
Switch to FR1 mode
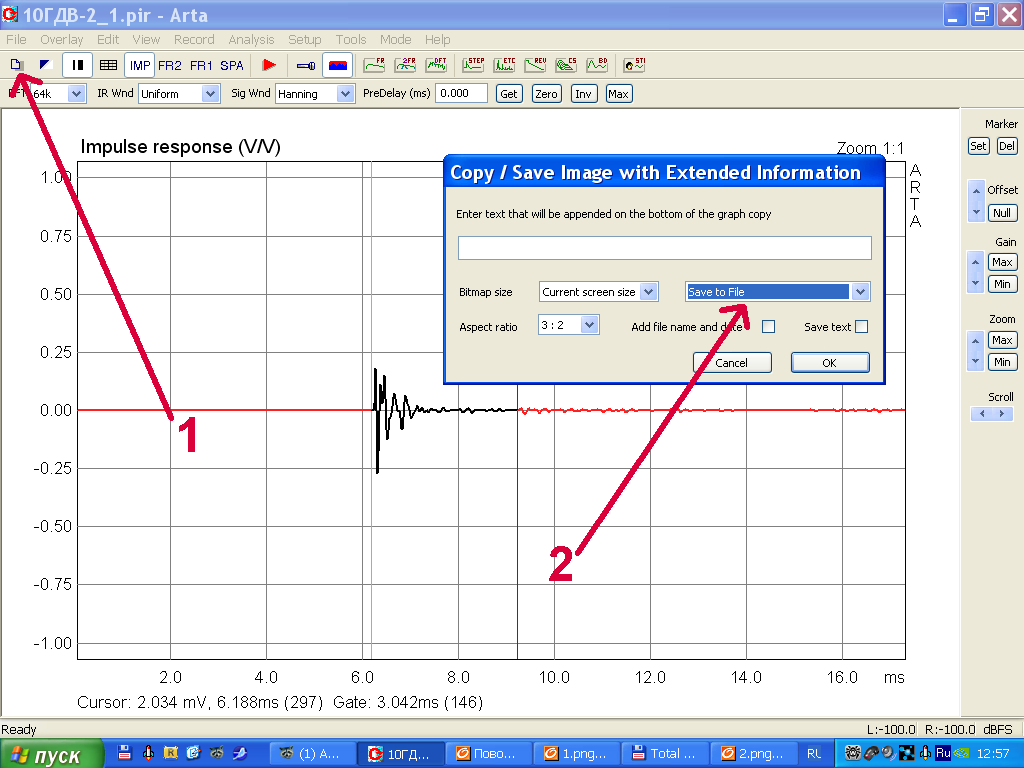200,65
